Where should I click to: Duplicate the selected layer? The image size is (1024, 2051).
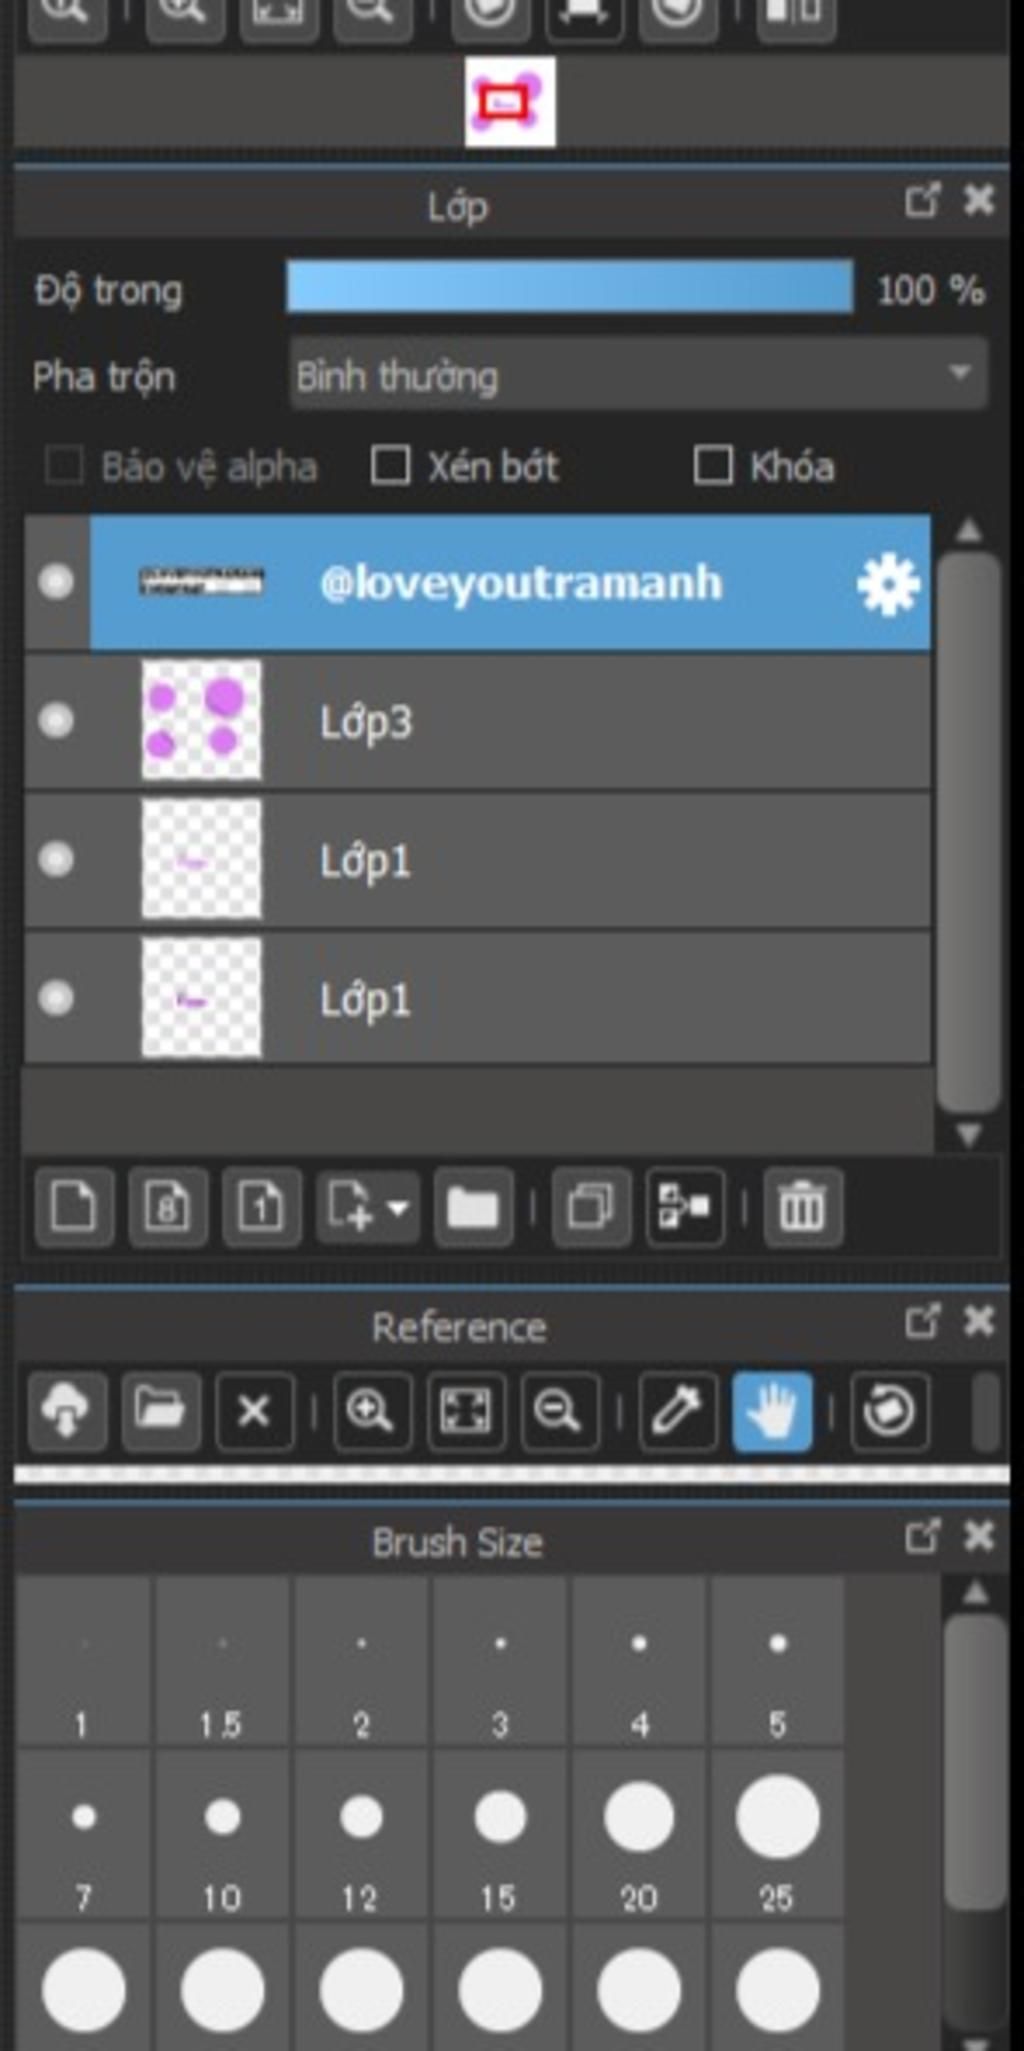591,1207
